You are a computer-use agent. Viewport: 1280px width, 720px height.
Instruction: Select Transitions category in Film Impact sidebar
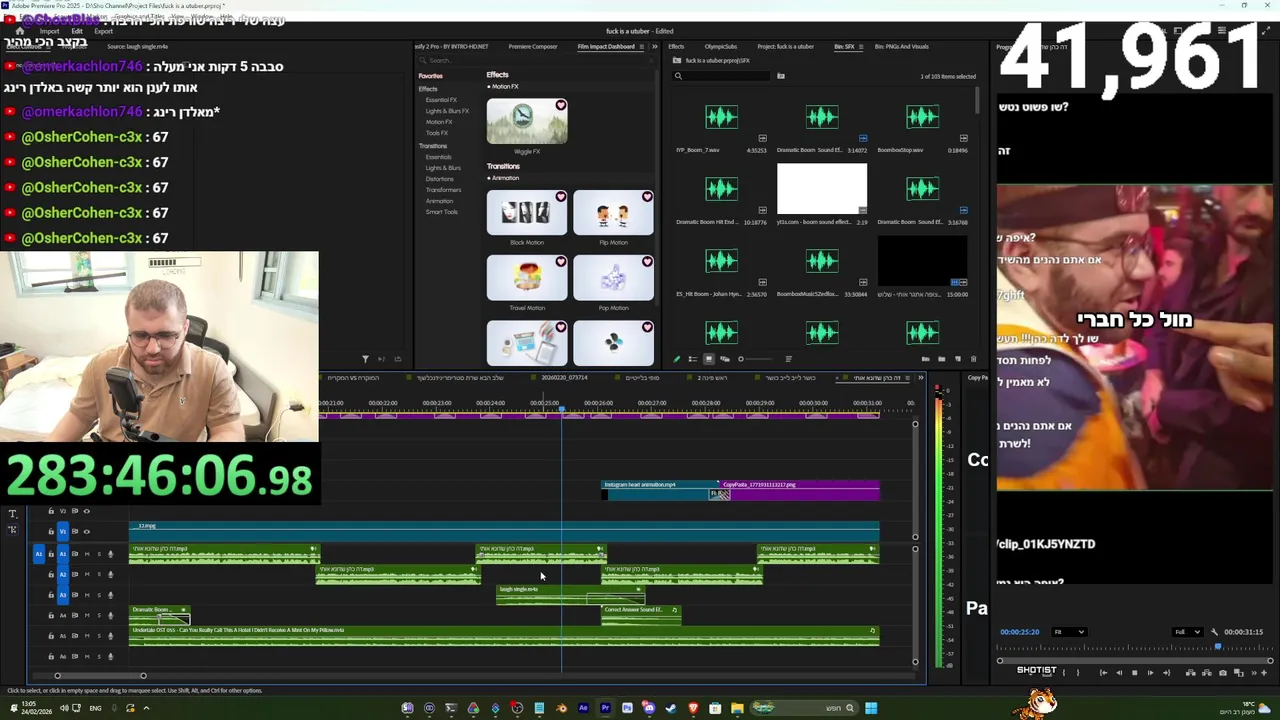point(433,146)
